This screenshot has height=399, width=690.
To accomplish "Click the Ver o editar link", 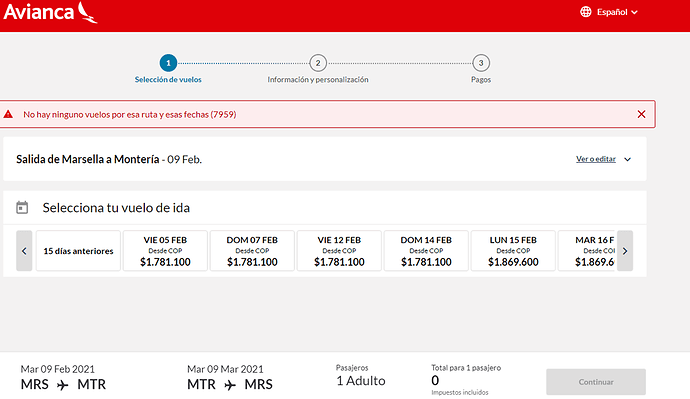I will (x=596, y=159).
